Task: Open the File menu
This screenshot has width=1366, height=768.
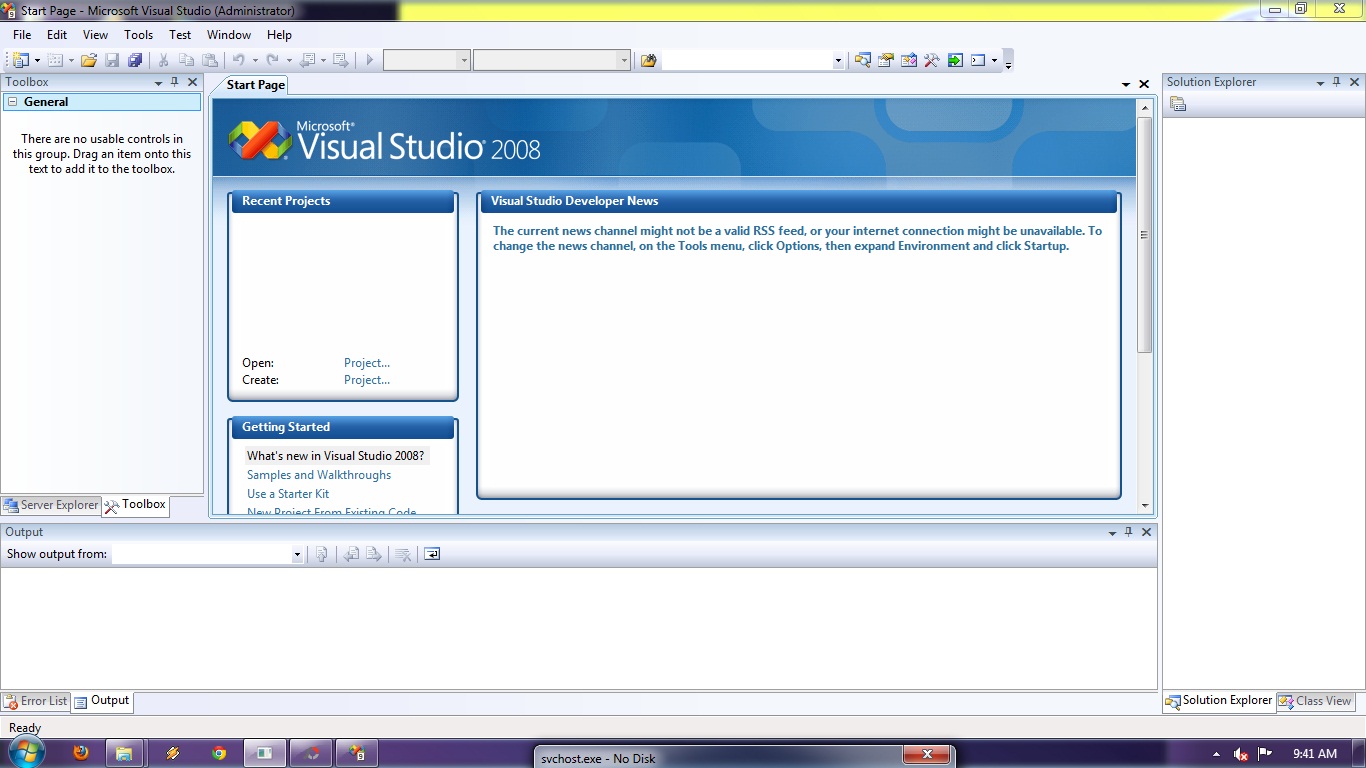Action: [x=22, y=35]
